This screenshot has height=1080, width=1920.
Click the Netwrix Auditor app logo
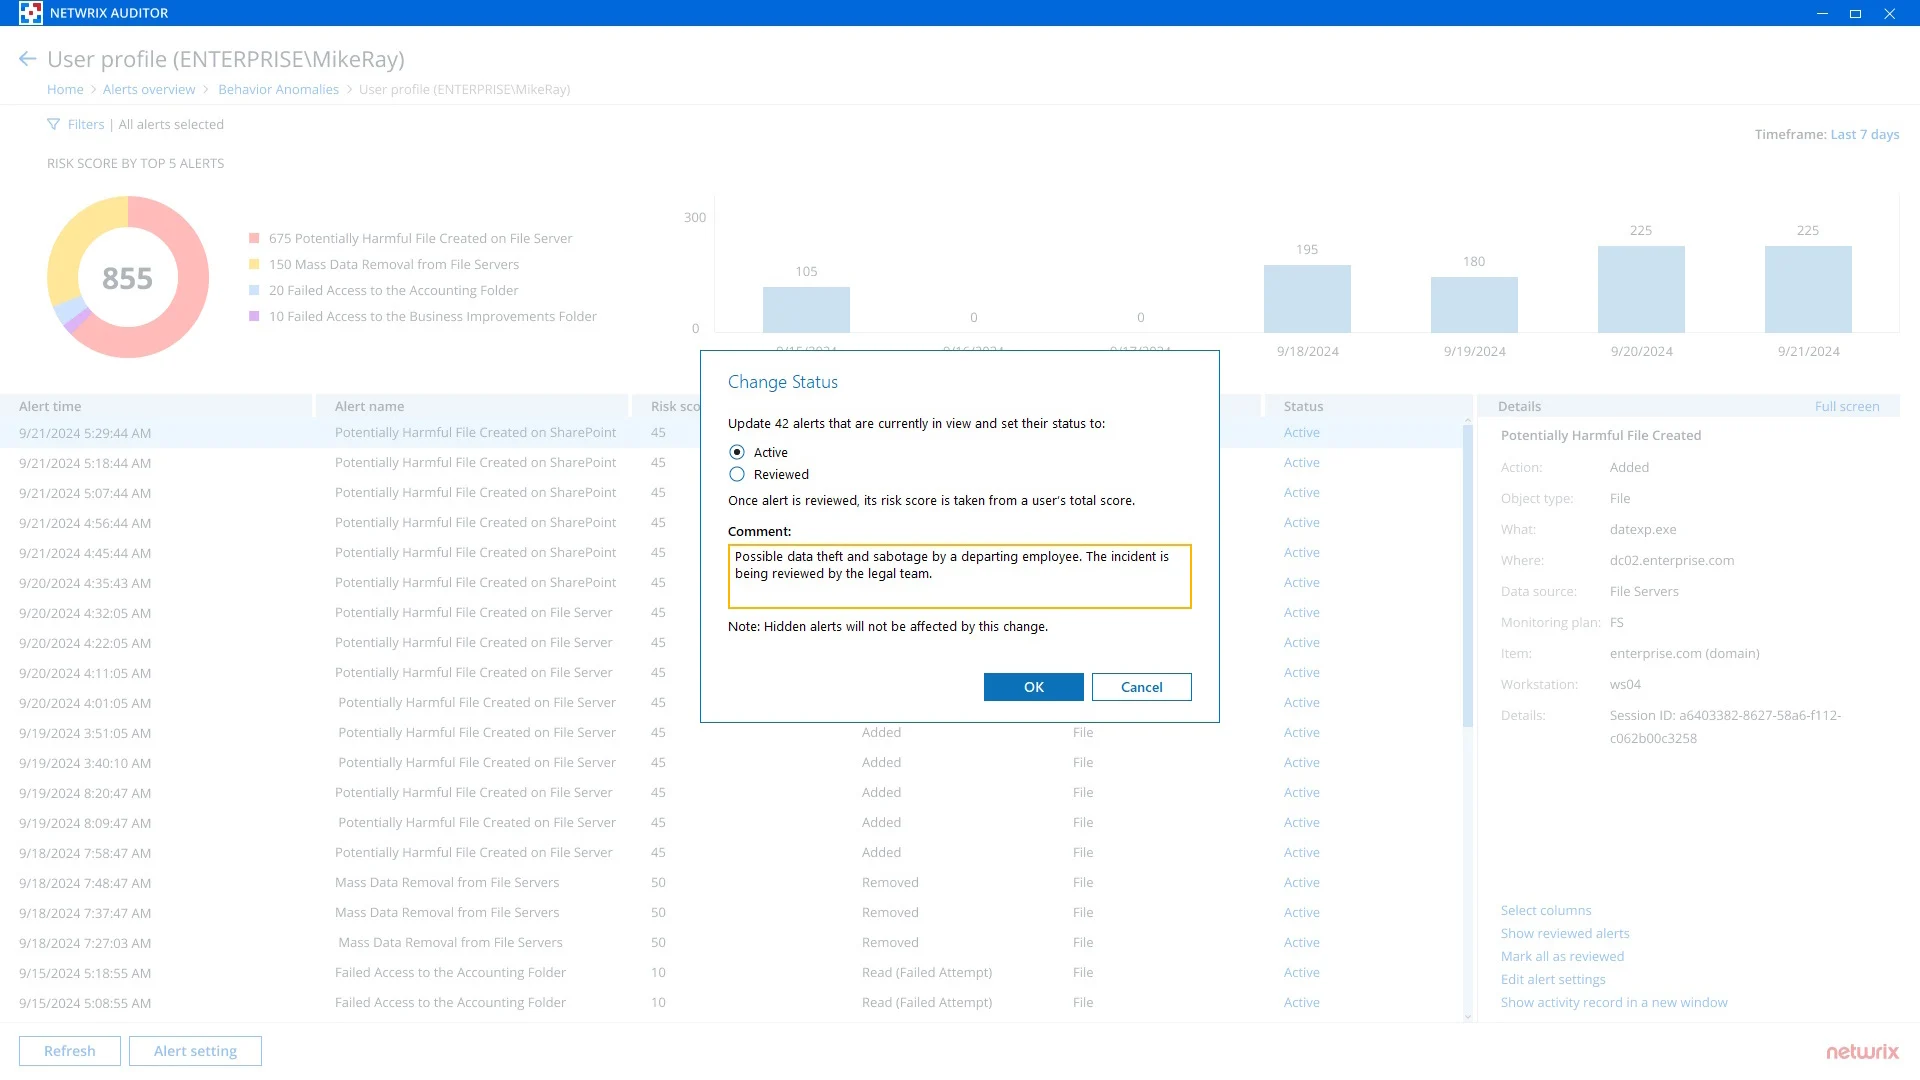coord(30,13)
